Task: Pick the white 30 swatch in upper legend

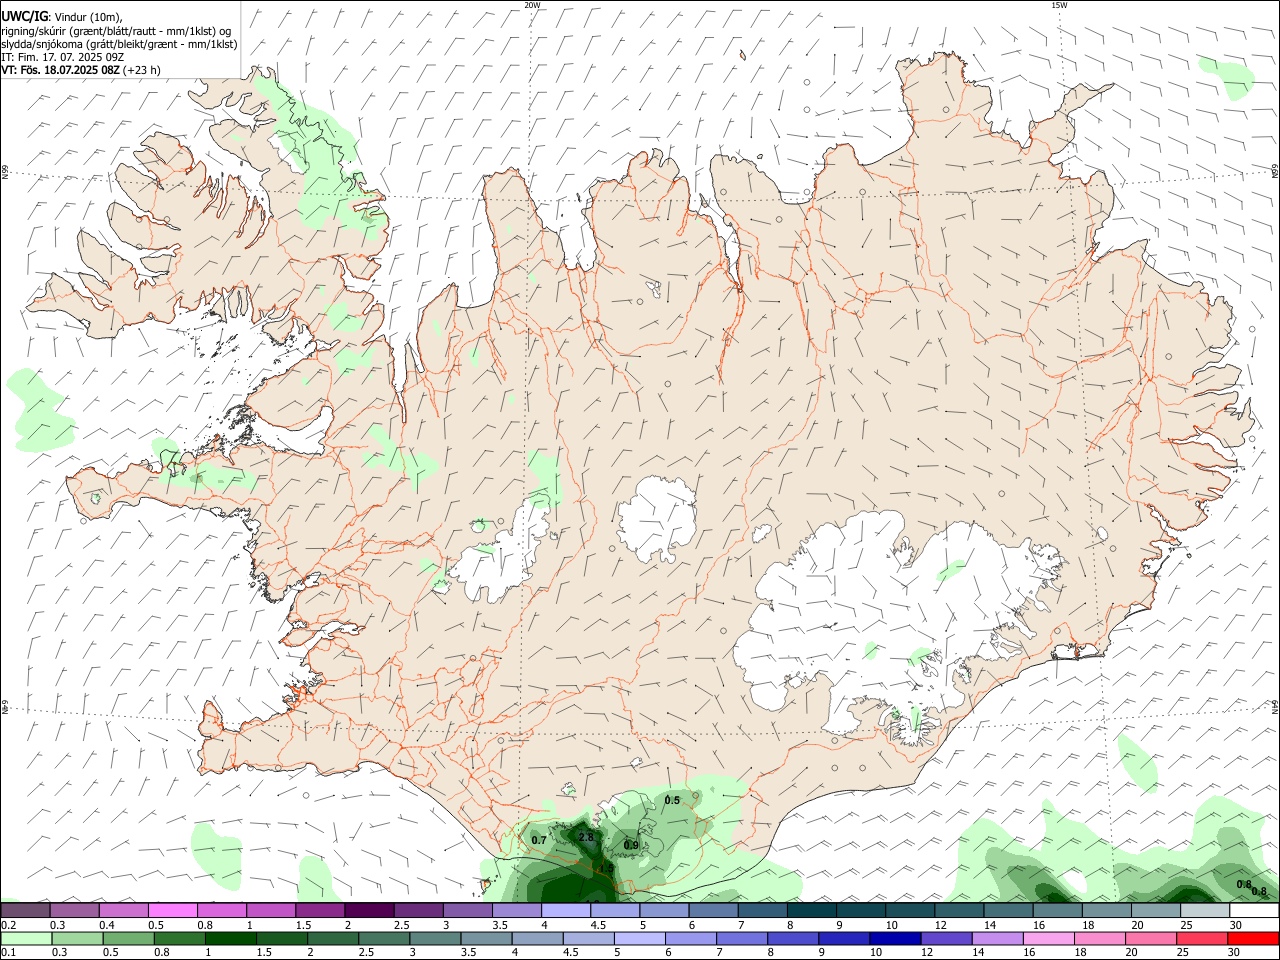Action: 1252,910
